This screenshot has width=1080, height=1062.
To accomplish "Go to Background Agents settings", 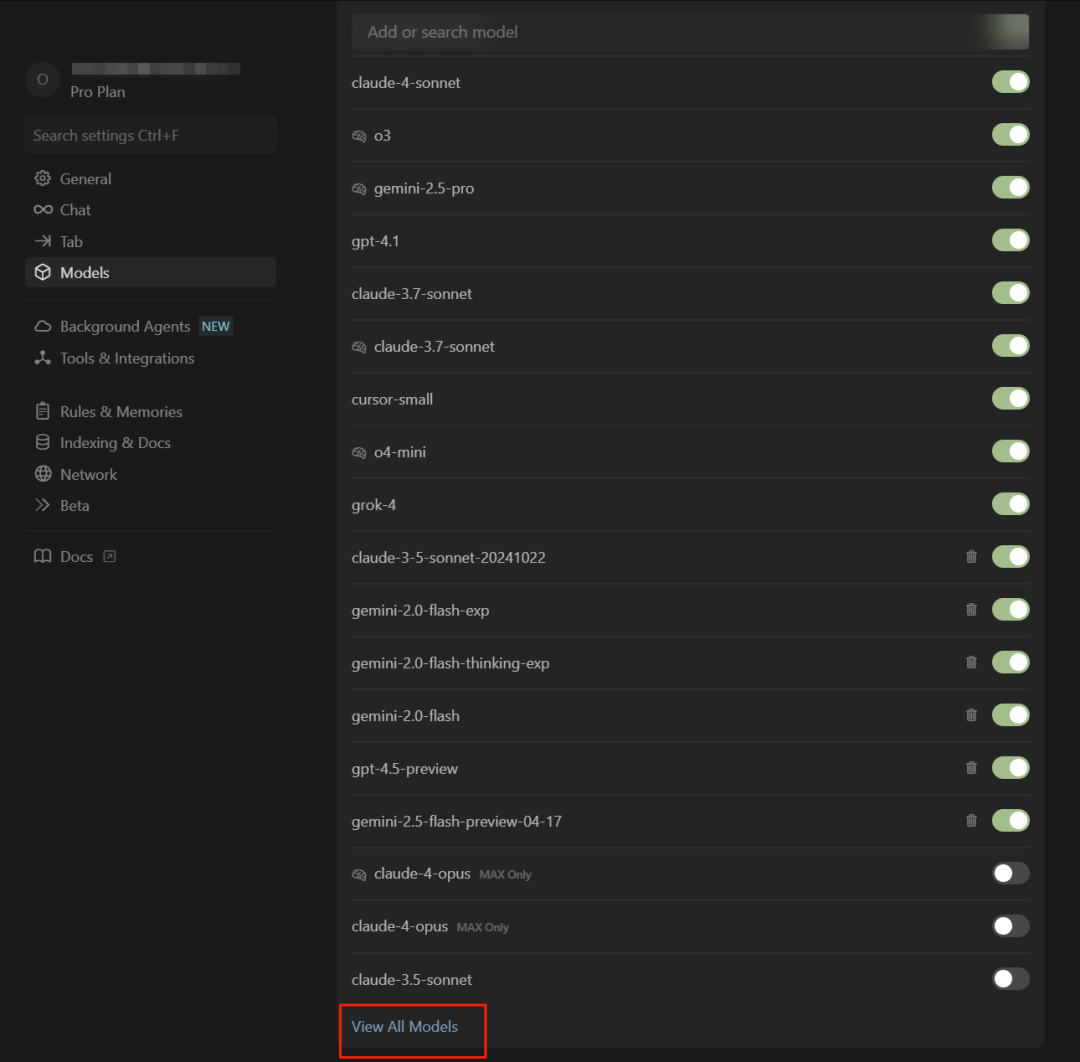I will [125, 327].
